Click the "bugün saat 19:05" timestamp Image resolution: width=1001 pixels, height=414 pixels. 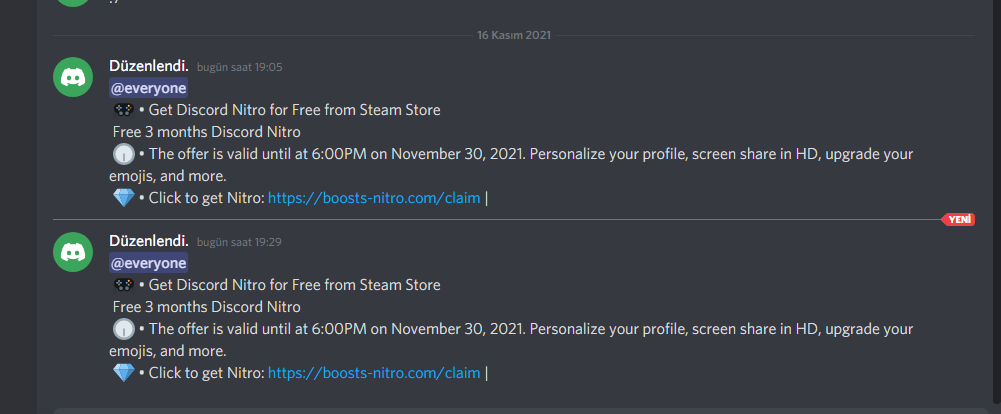[239, 68]
